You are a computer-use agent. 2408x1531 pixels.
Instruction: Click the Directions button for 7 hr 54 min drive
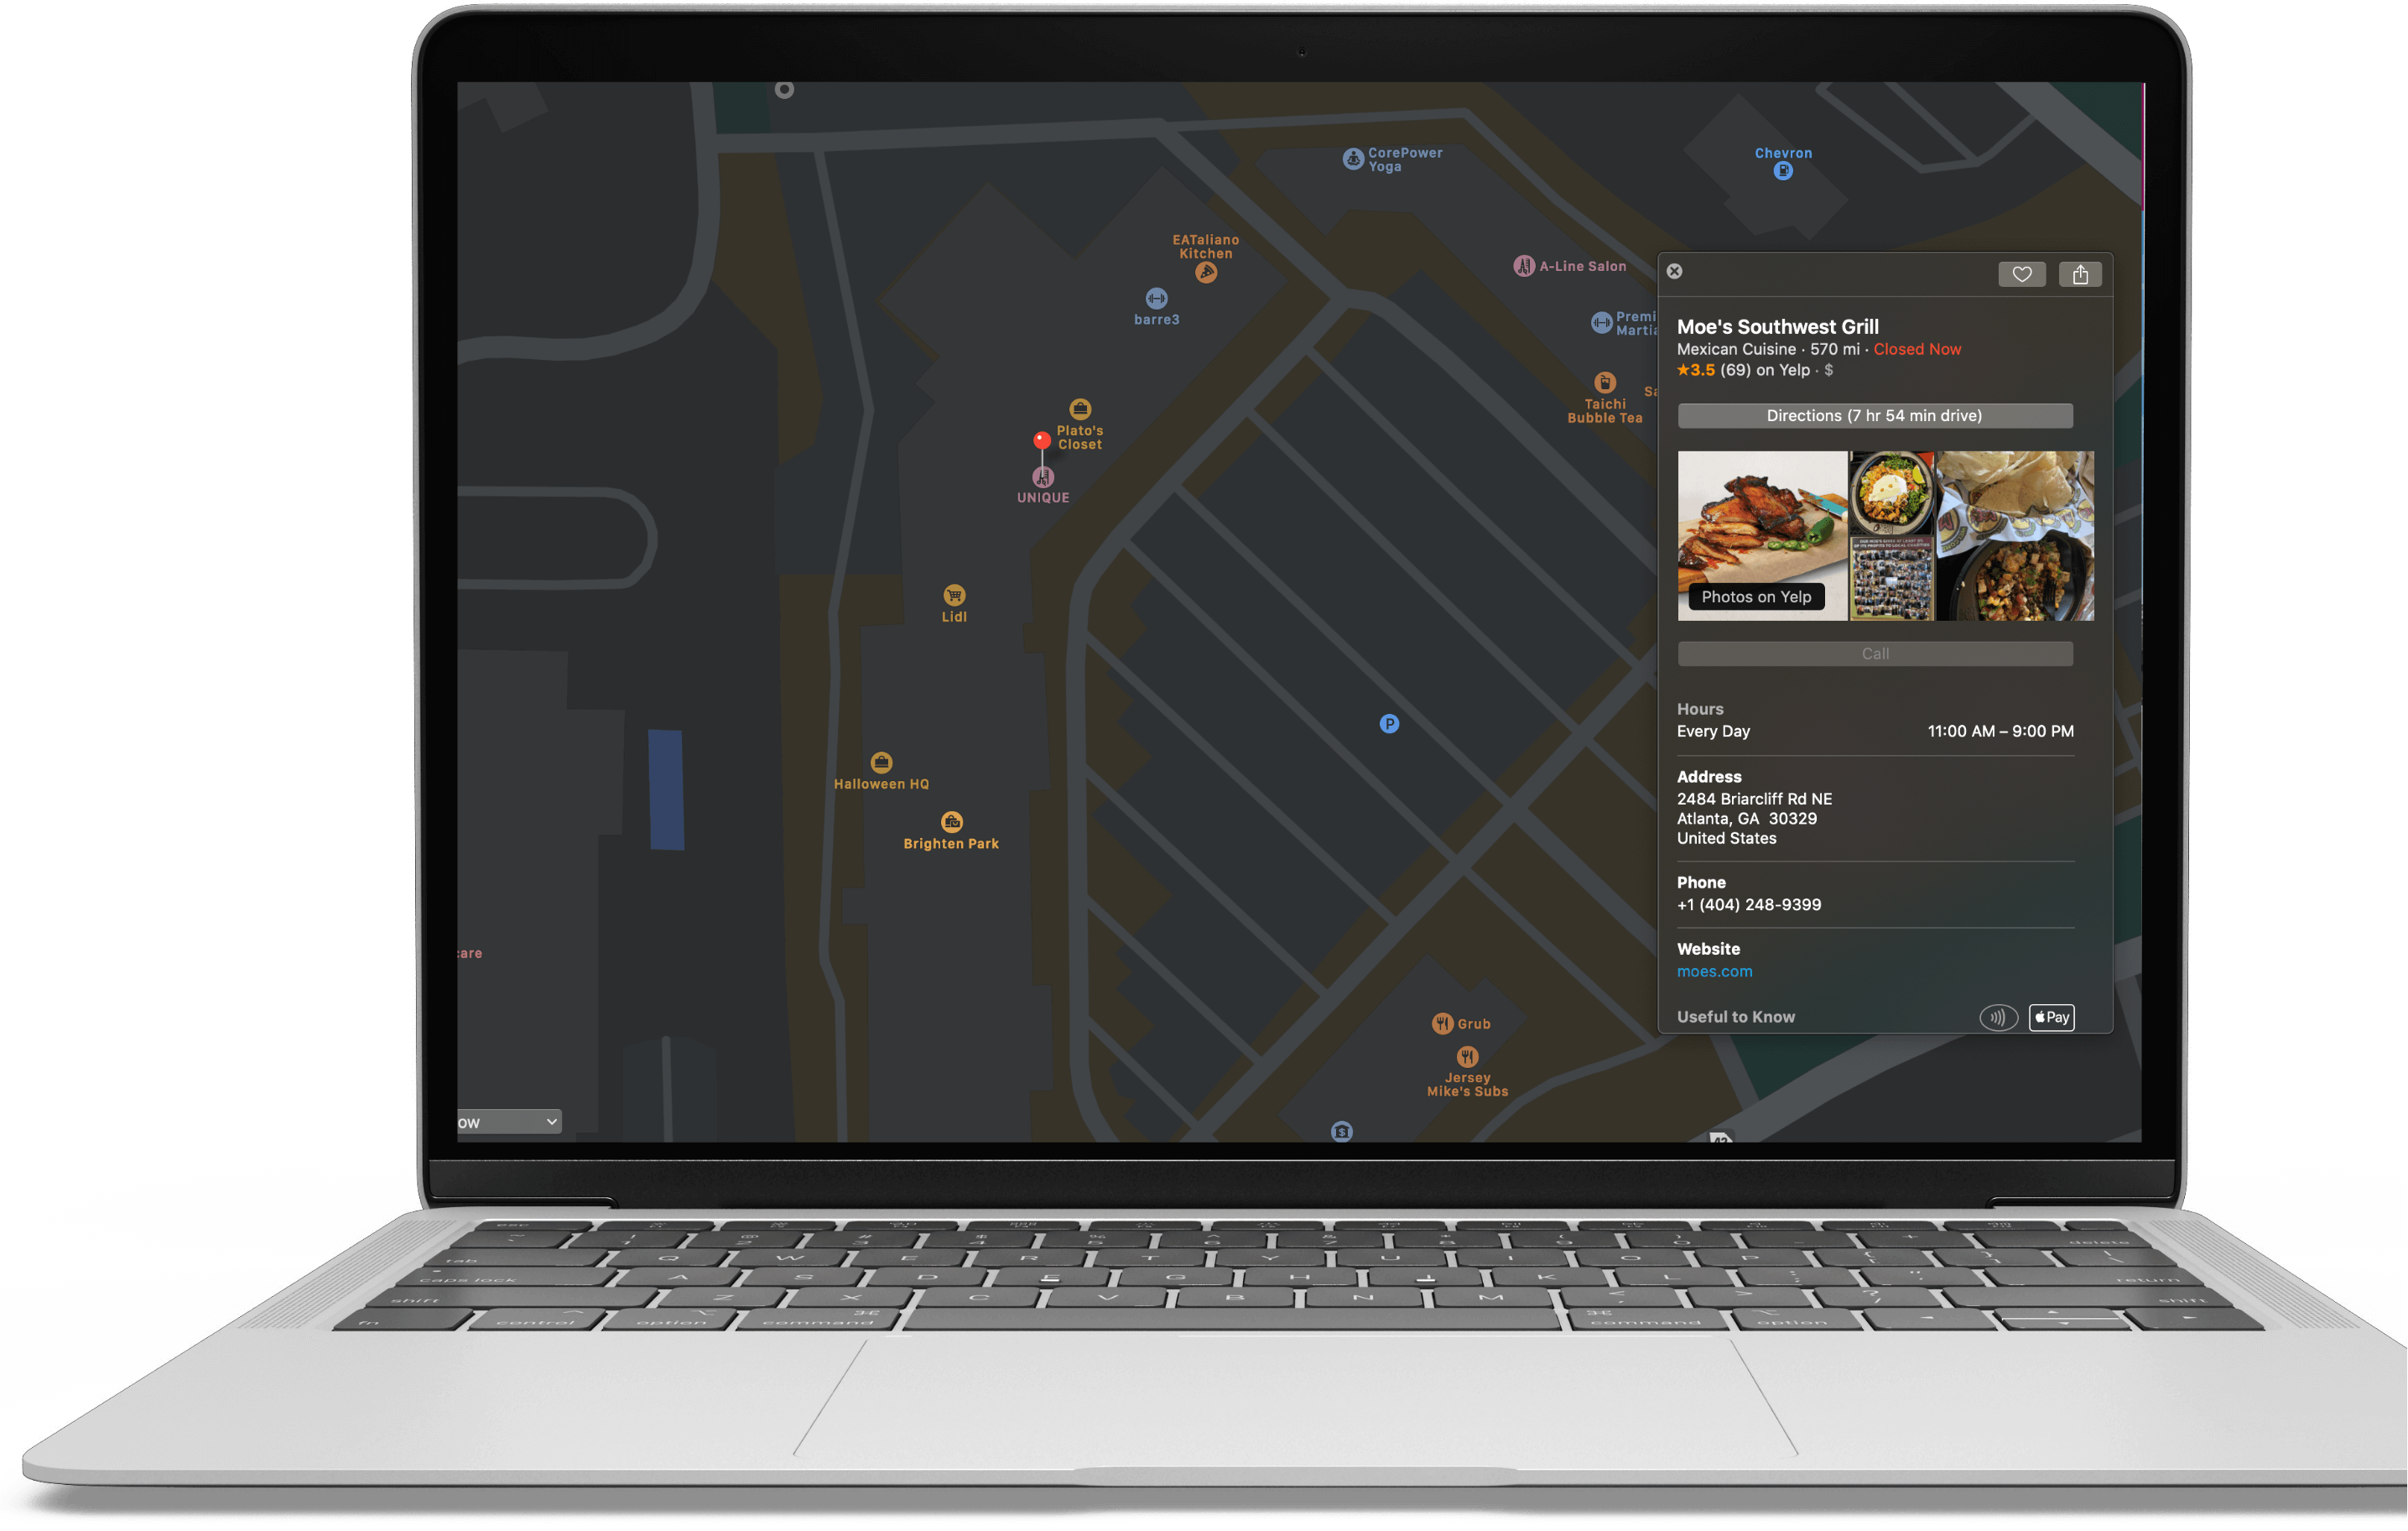pos(1875,414)
